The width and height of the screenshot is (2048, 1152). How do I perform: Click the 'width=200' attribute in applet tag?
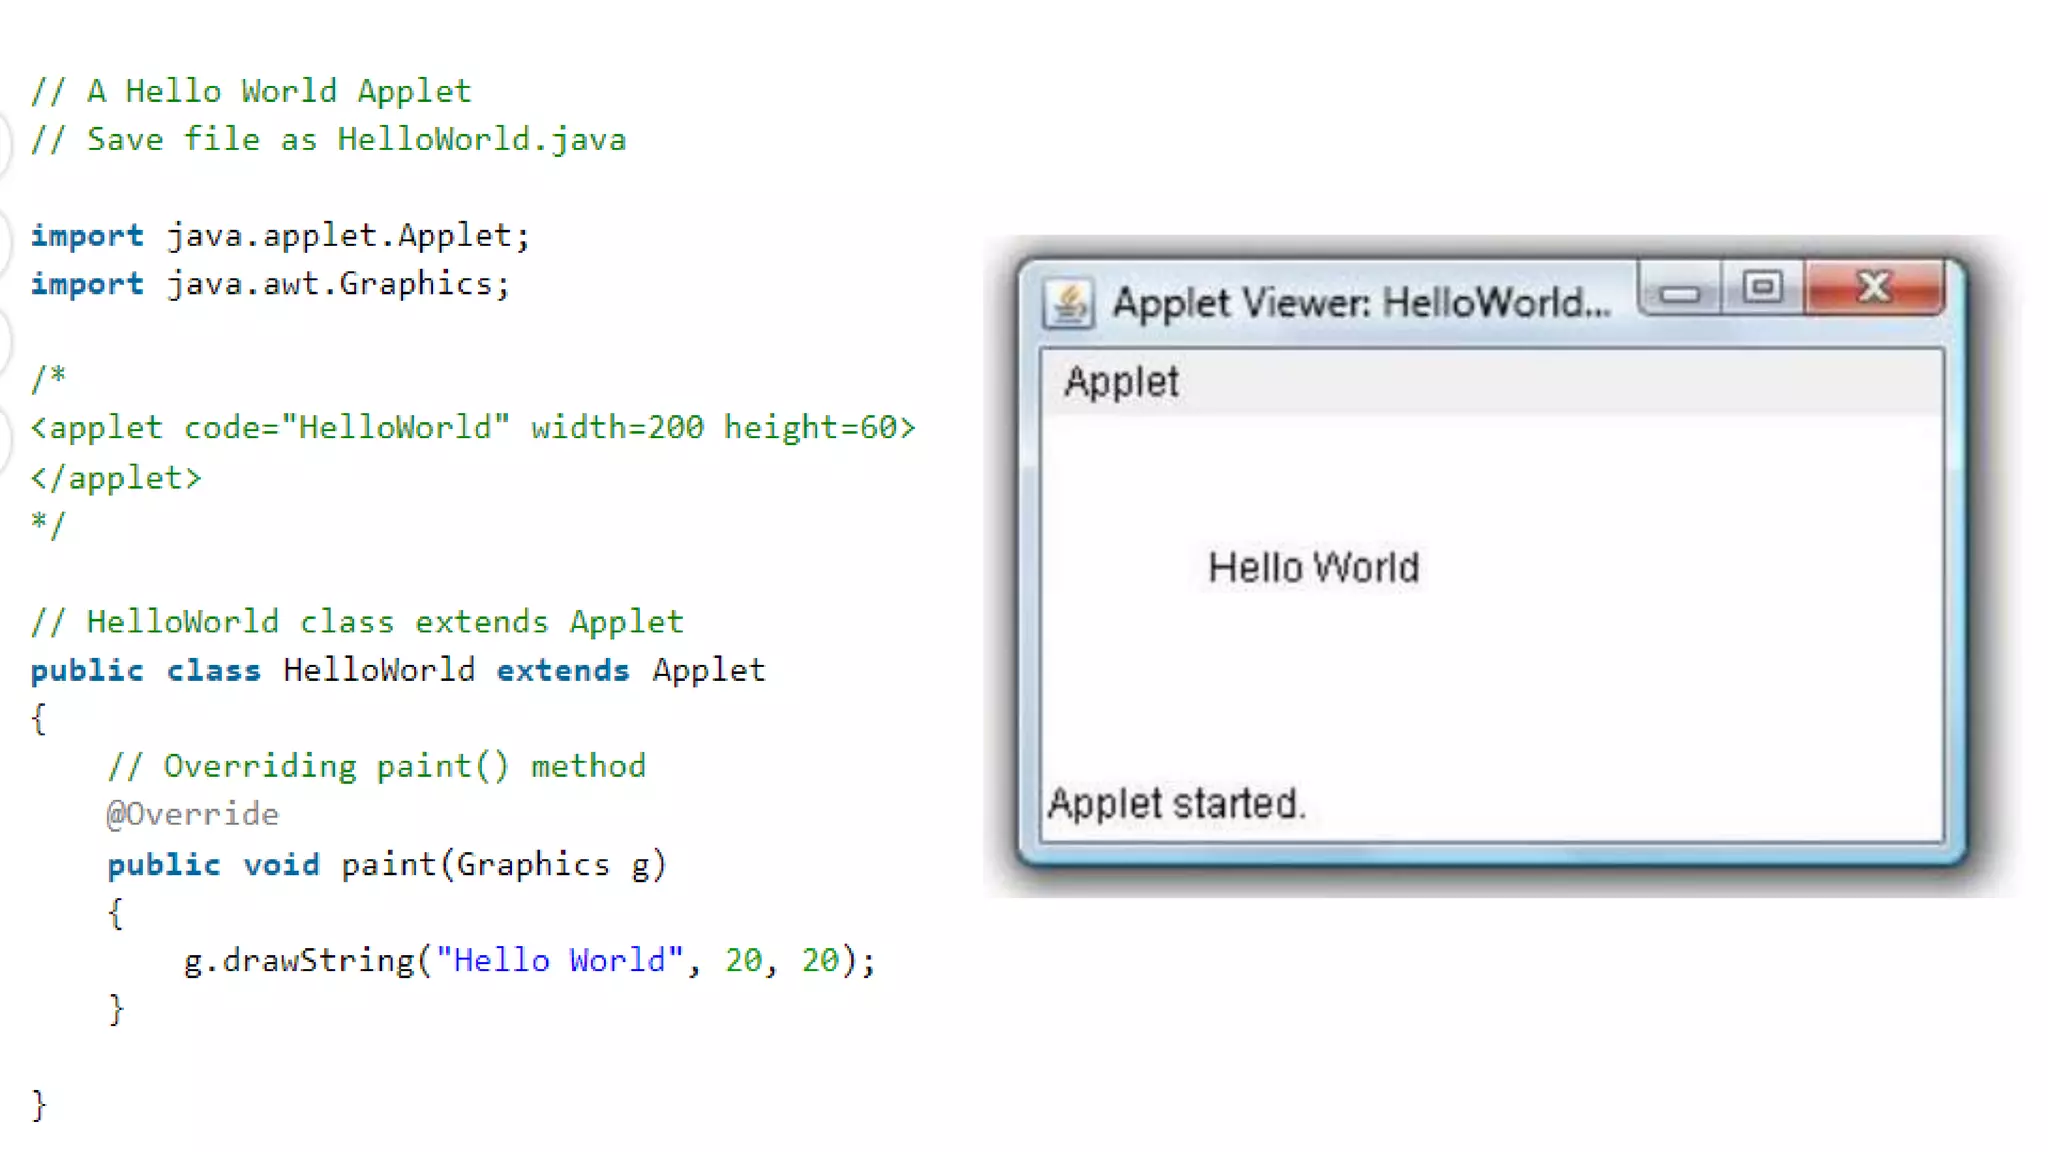pos(617,428)
